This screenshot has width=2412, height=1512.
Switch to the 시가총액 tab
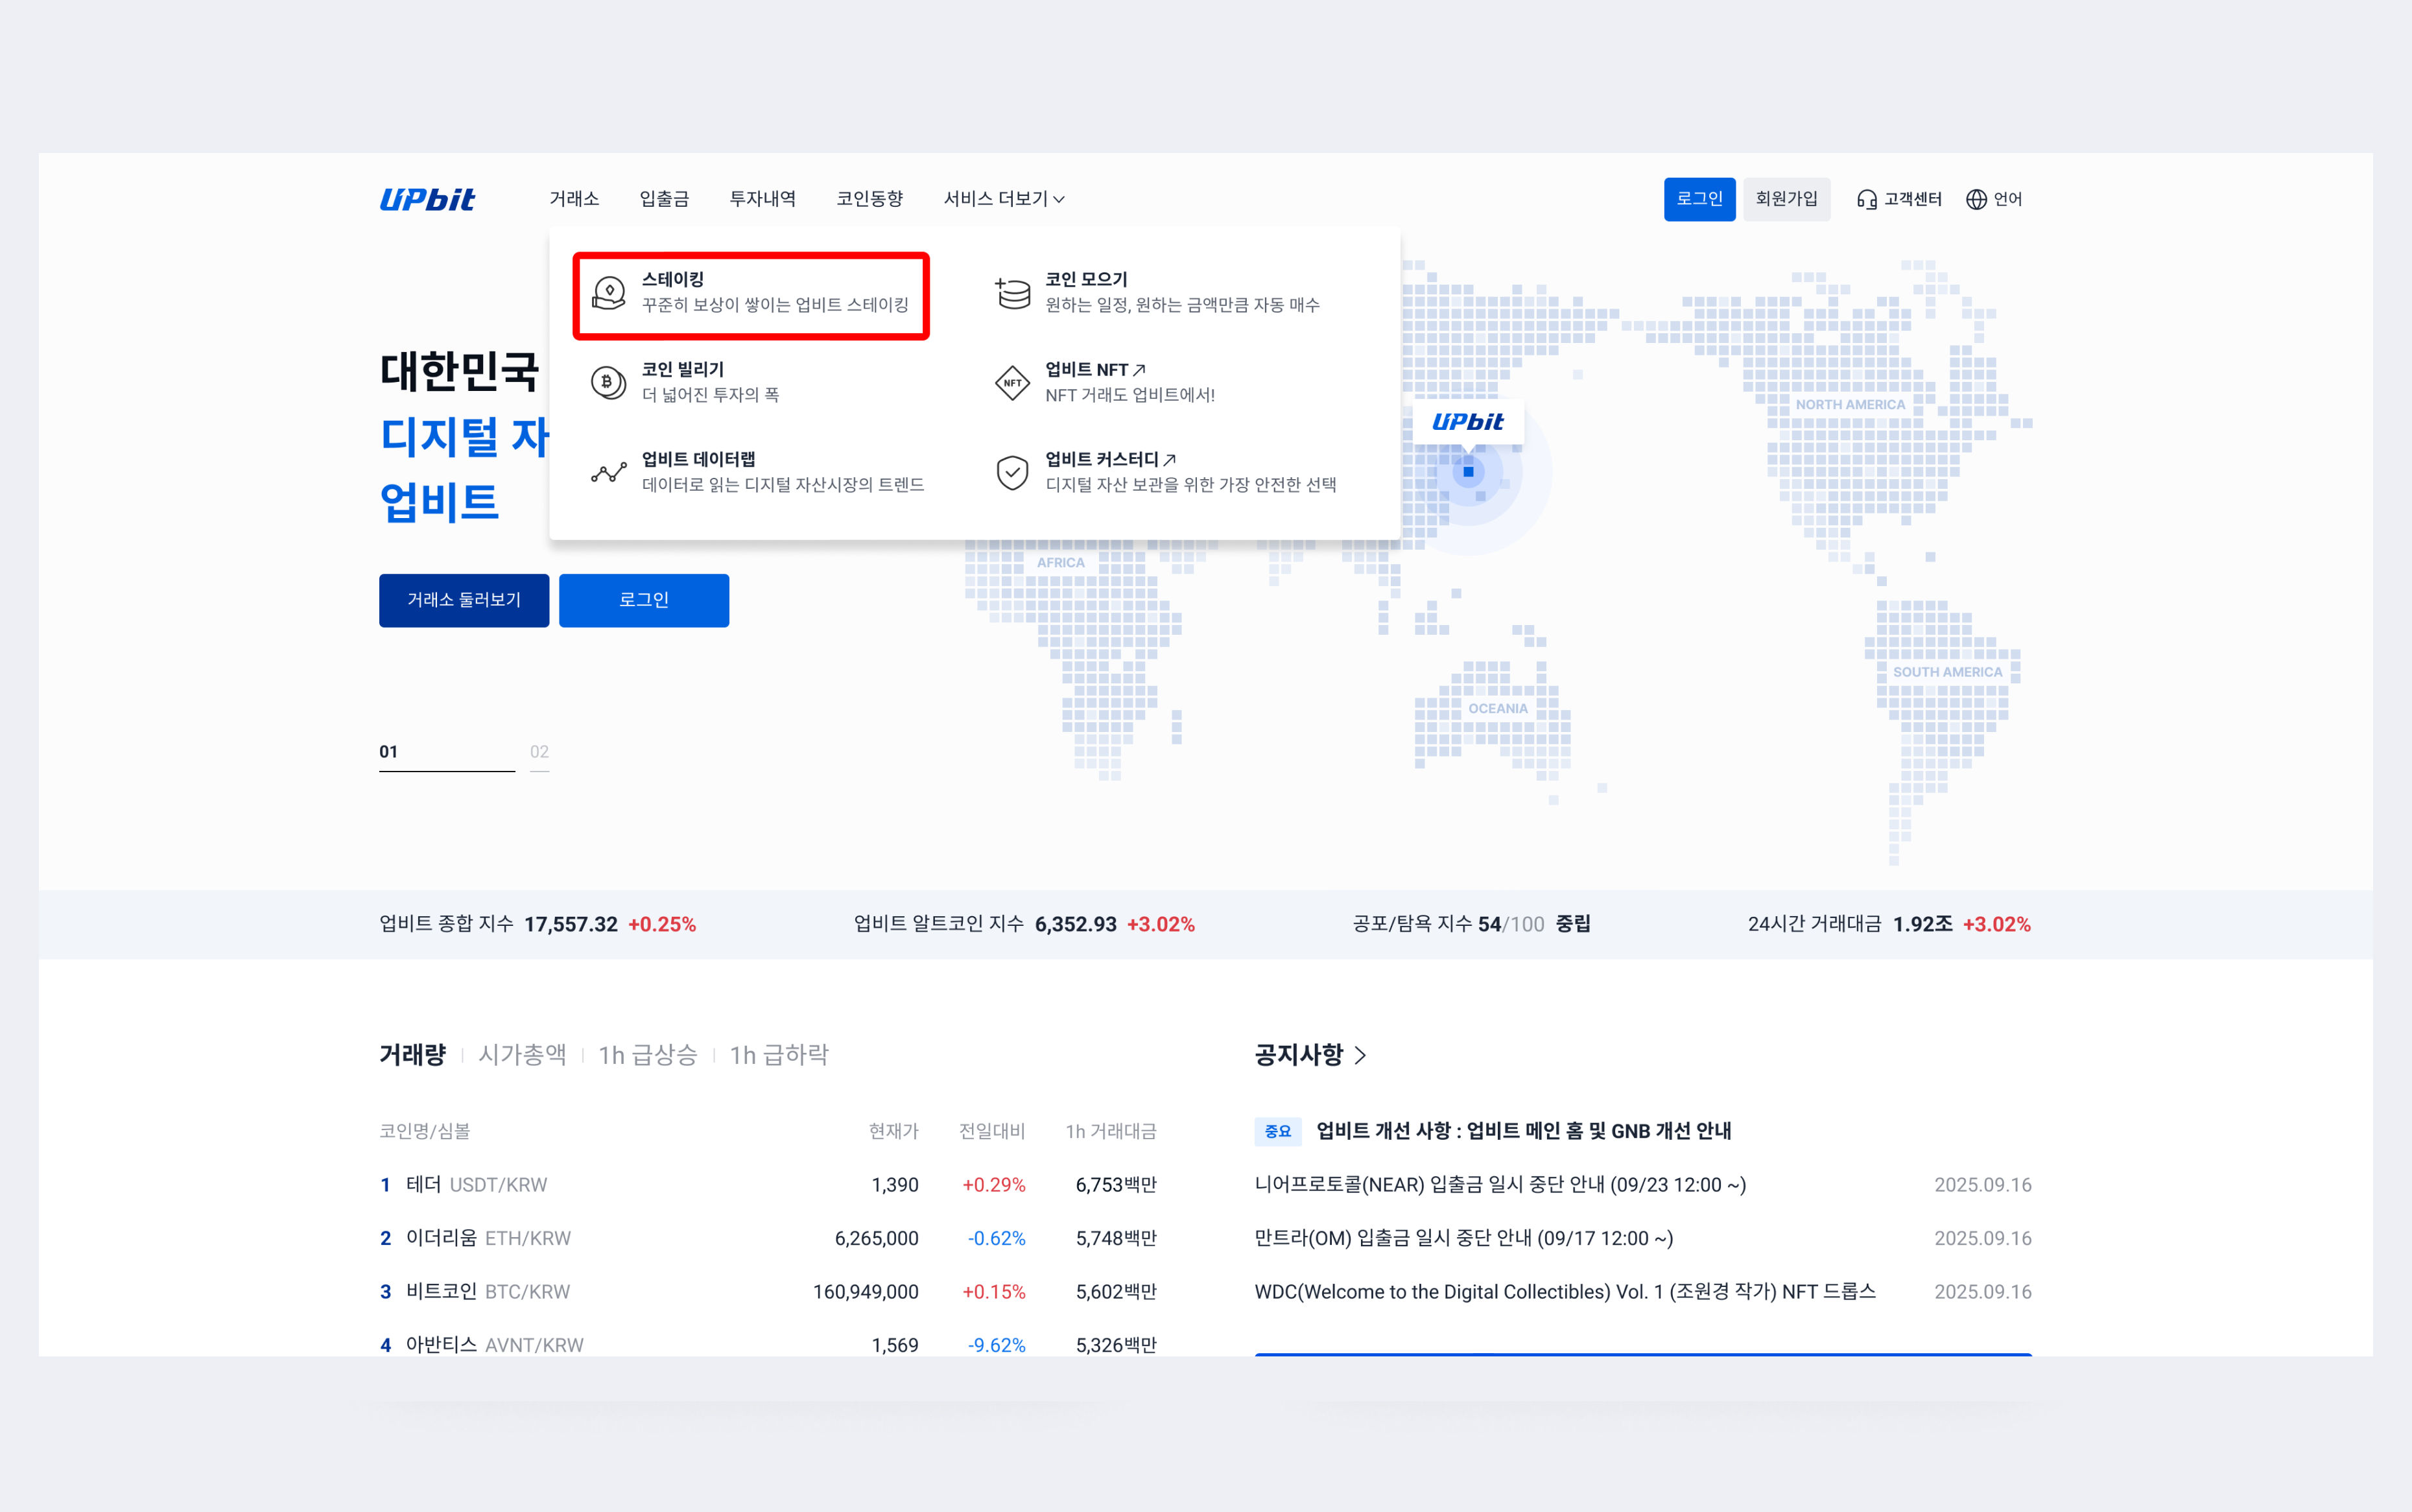522,1055
